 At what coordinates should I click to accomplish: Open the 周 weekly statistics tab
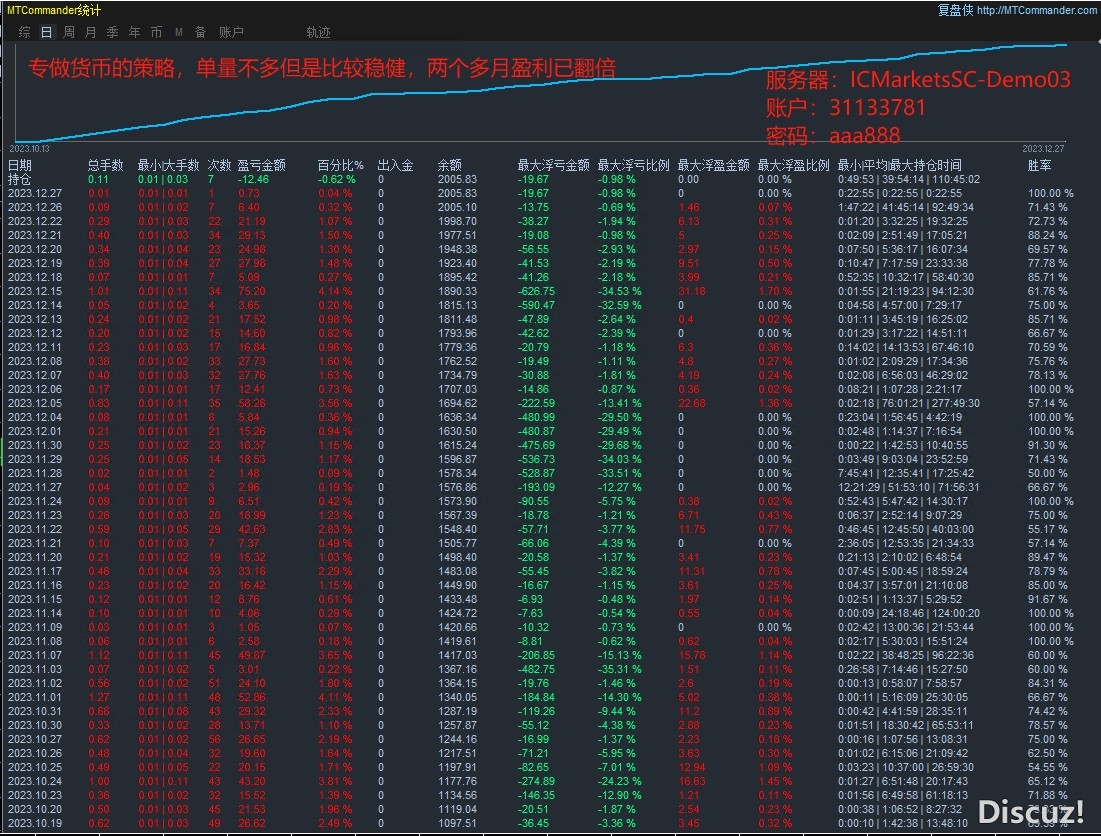[x=69, y=32]
